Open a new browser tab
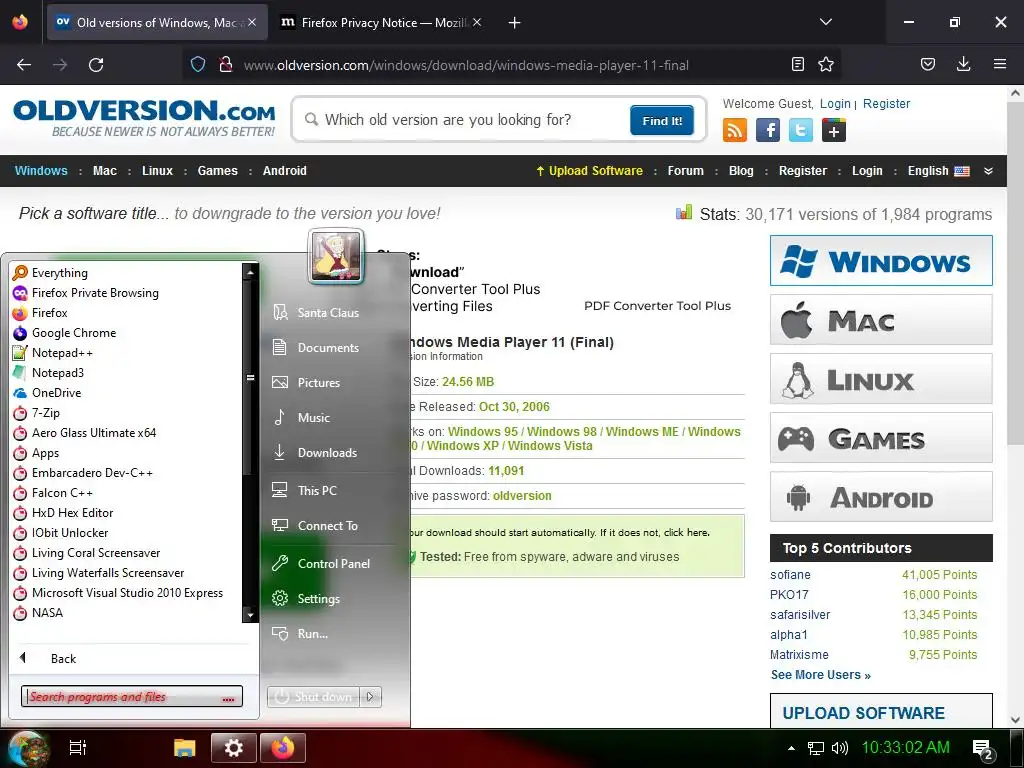 point(515,23)
